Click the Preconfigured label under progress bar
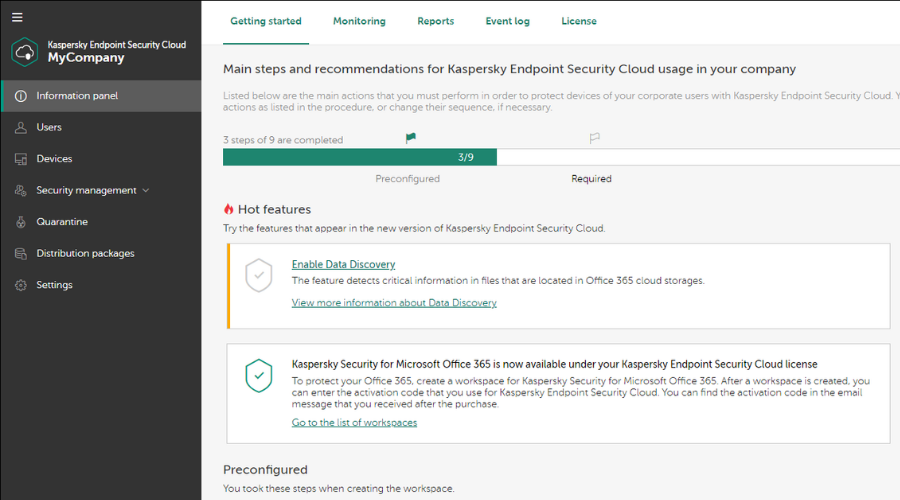This screenshot has height=500, width=900. click(408, 179)
